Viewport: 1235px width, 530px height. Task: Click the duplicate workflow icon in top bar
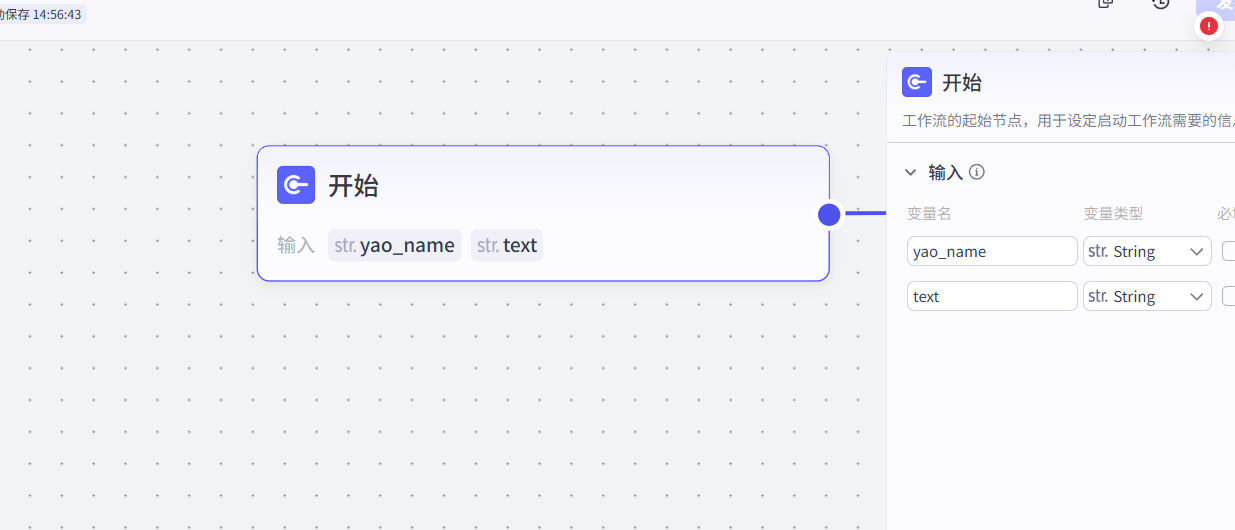[x=1106, y=4]
